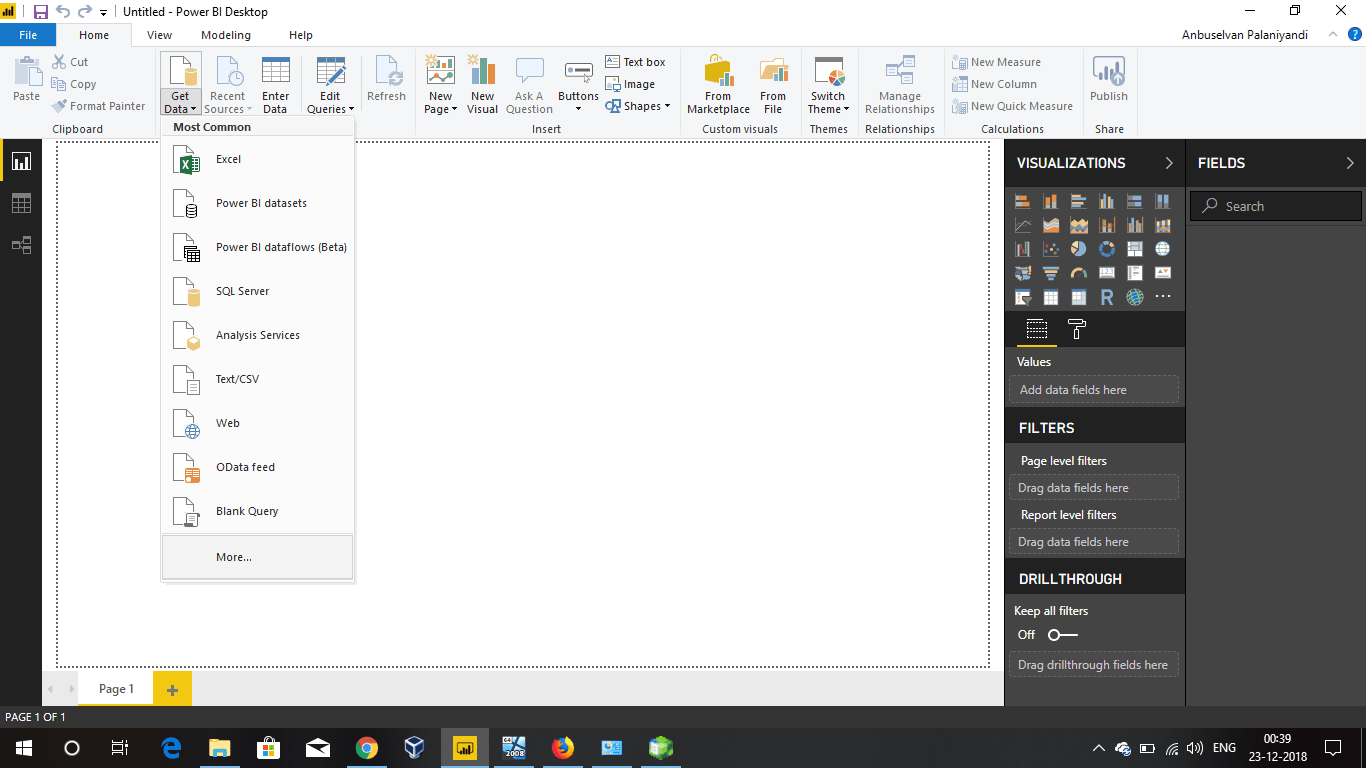Choose the Funnel visual
Screen dimensions: 1366x768
click(x=1051, y=273)
